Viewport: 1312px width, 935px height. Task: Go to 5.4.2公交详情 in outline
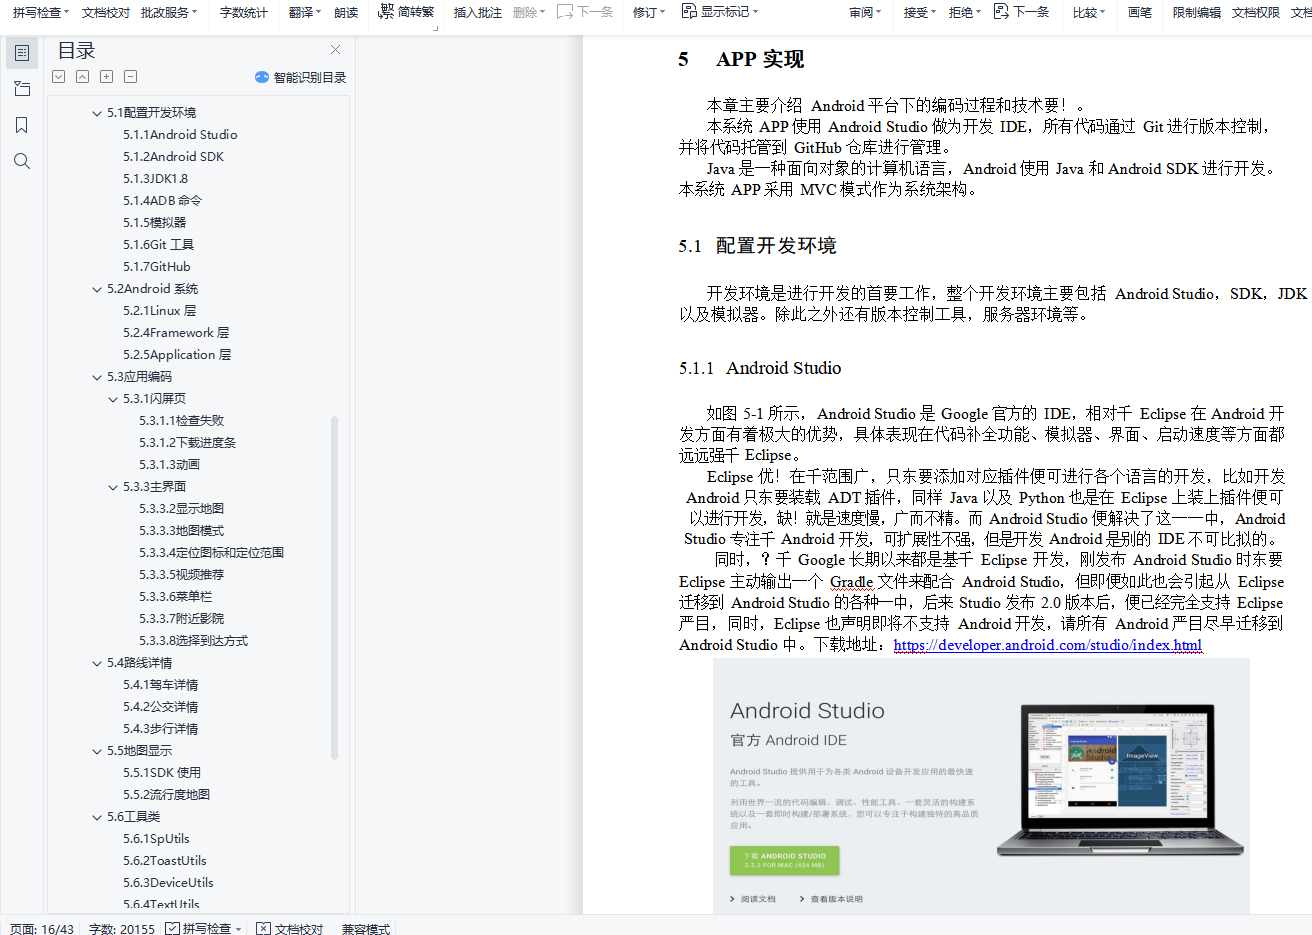pyautogui.click(x=161, y=707)
